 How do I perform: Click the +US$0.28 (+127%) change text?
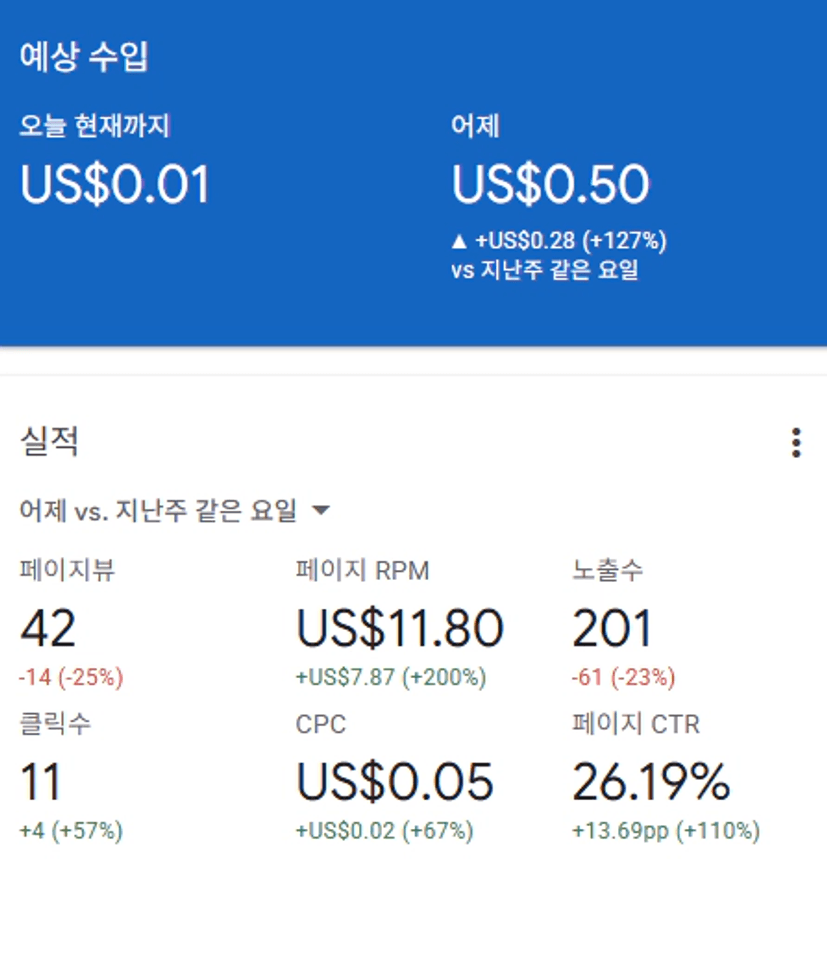point(570,241)
